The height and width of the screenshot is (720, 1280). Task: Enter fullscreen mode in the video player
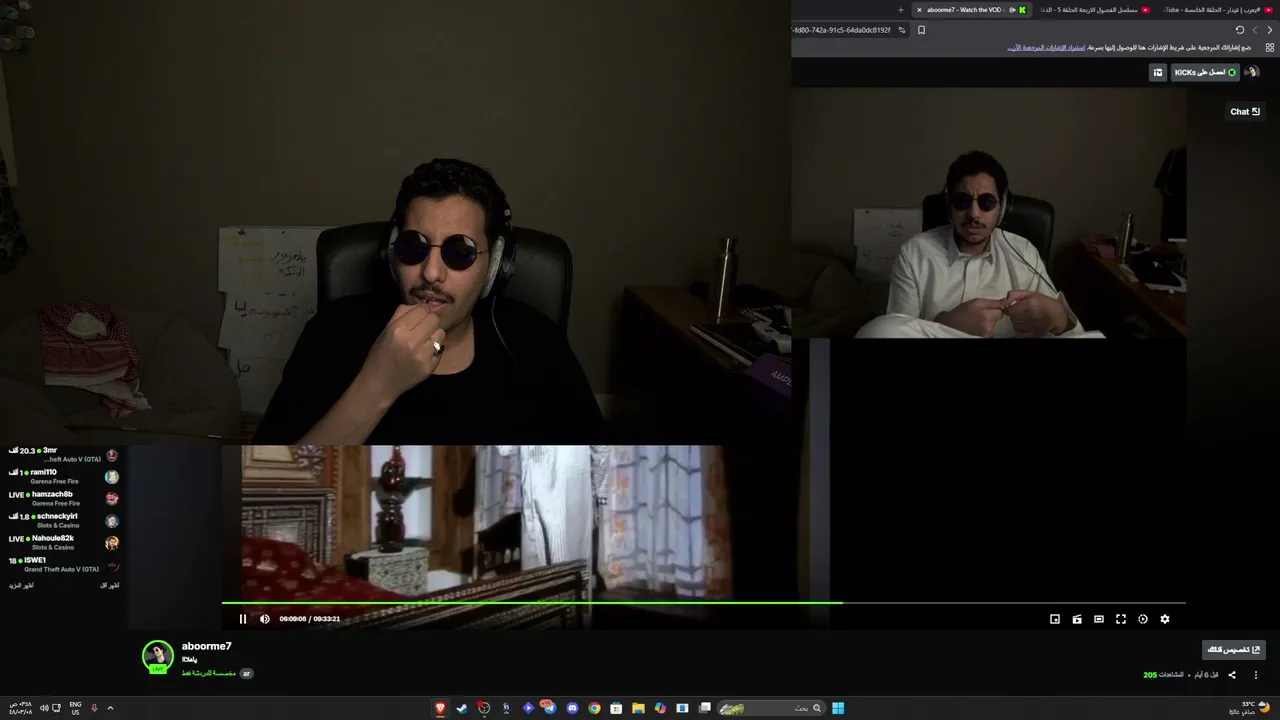1121,619
